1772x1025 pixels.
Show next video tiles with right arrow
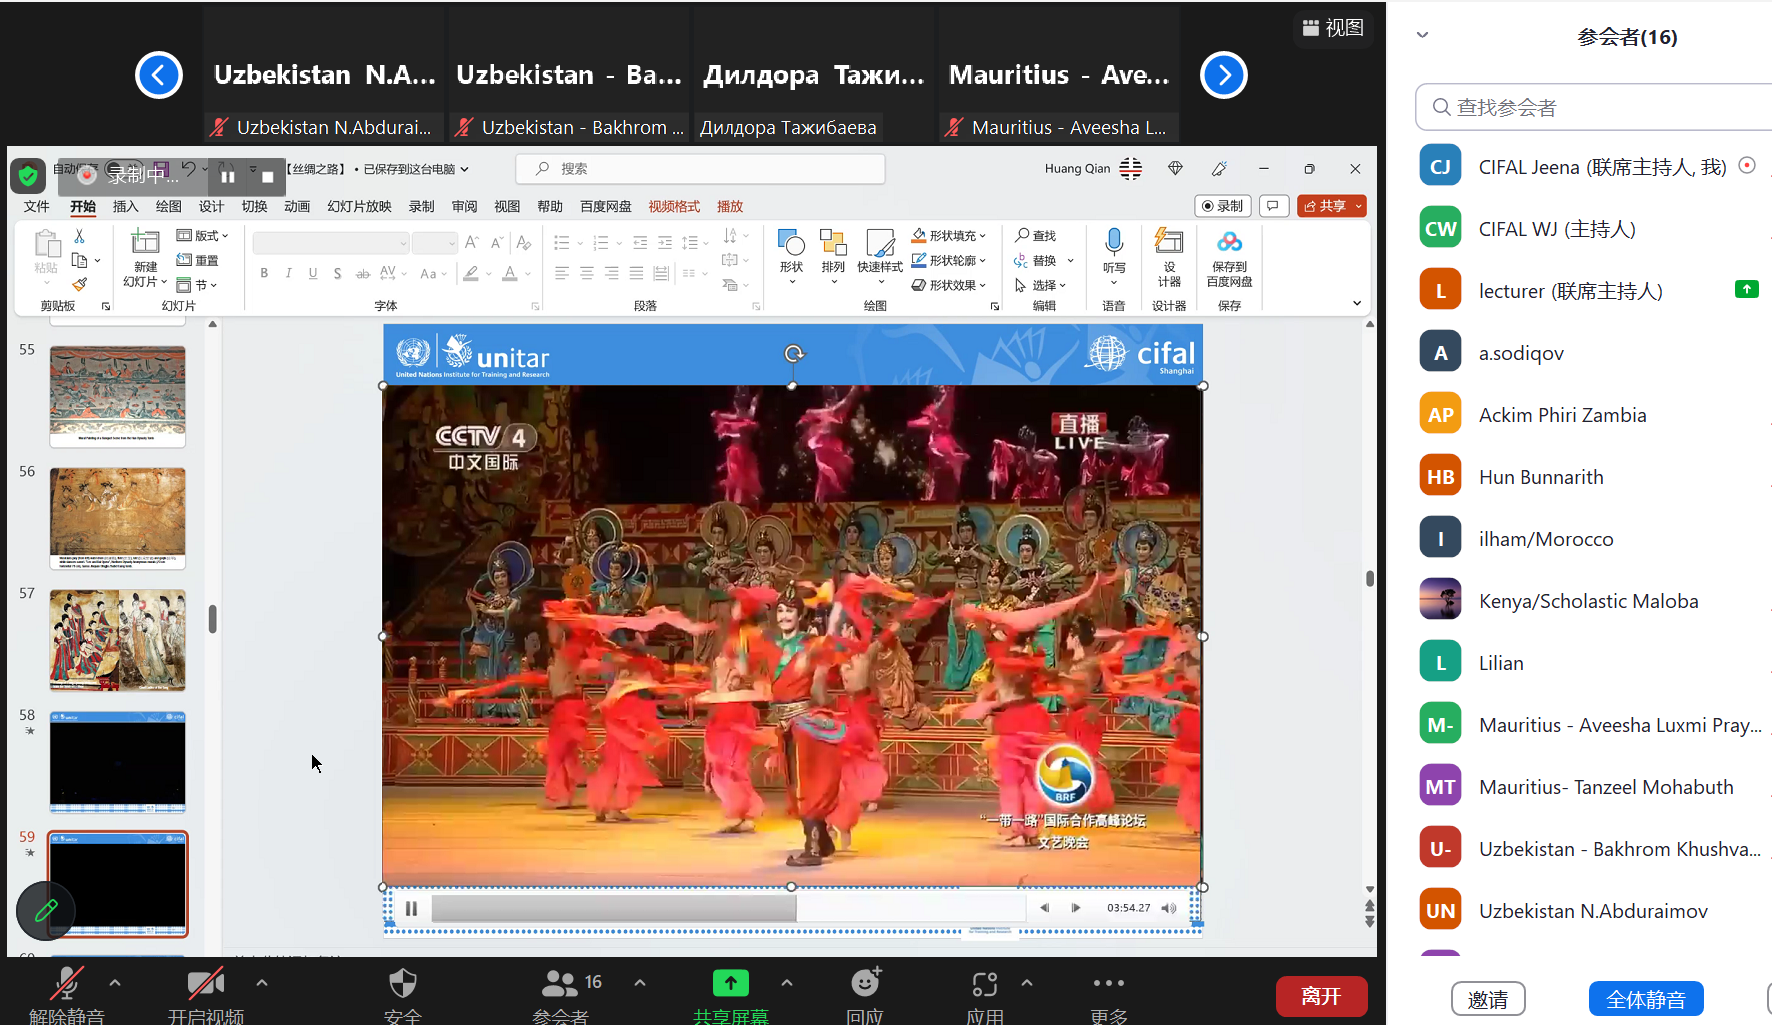(x=1224, y=75)
